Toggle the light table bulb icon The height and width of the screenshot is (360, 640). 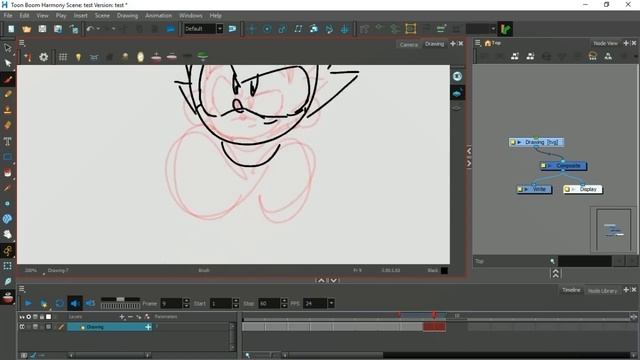click(78, 57)
